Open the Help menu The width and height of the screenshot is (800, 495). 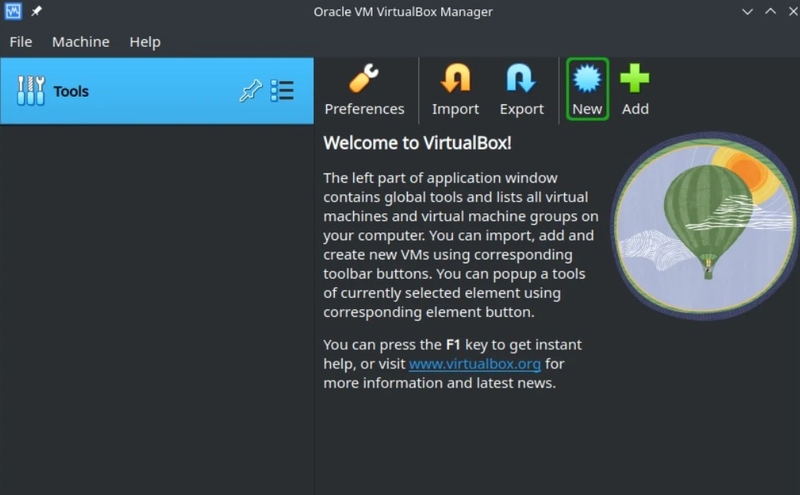[x=145, y=42]
